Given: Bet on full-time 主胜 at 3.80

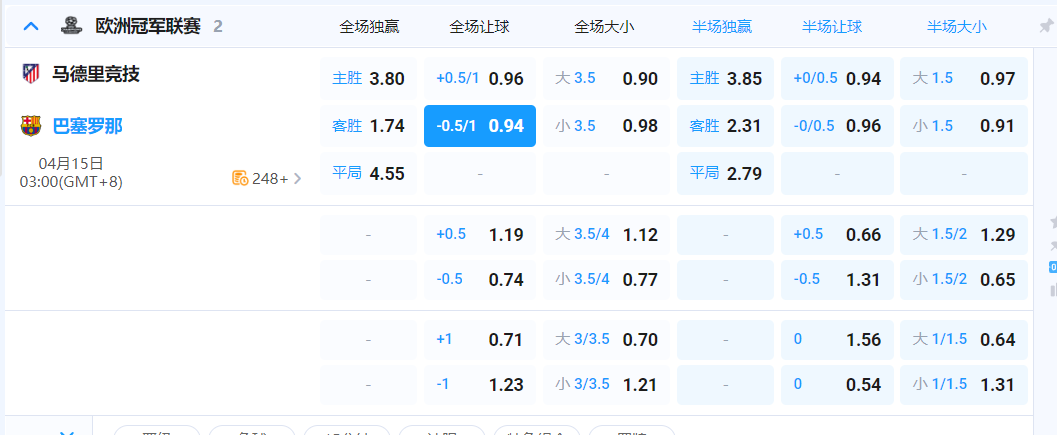Looking at the screenshot, I should pos(369,78).
